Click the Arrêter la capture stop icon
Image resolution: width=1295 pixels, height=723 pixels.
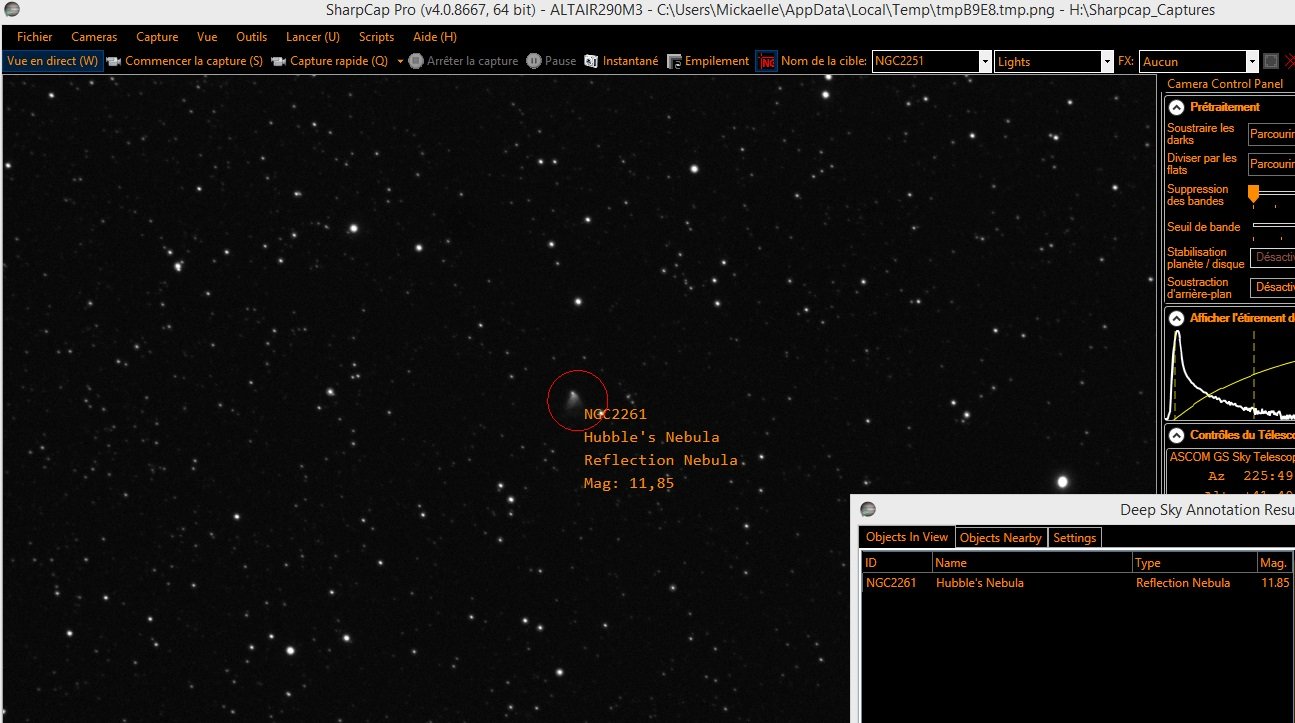[416, 61]
